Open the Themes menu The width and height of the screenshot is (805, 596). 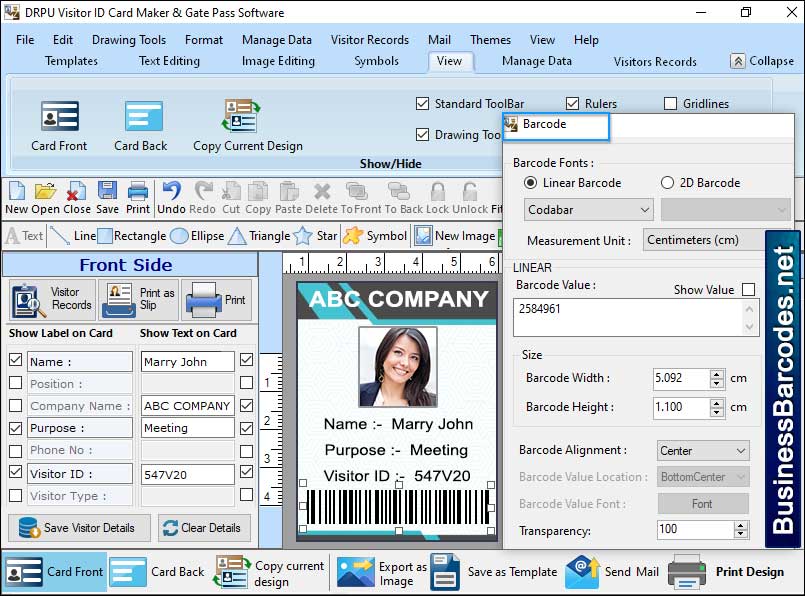[489, 40]
